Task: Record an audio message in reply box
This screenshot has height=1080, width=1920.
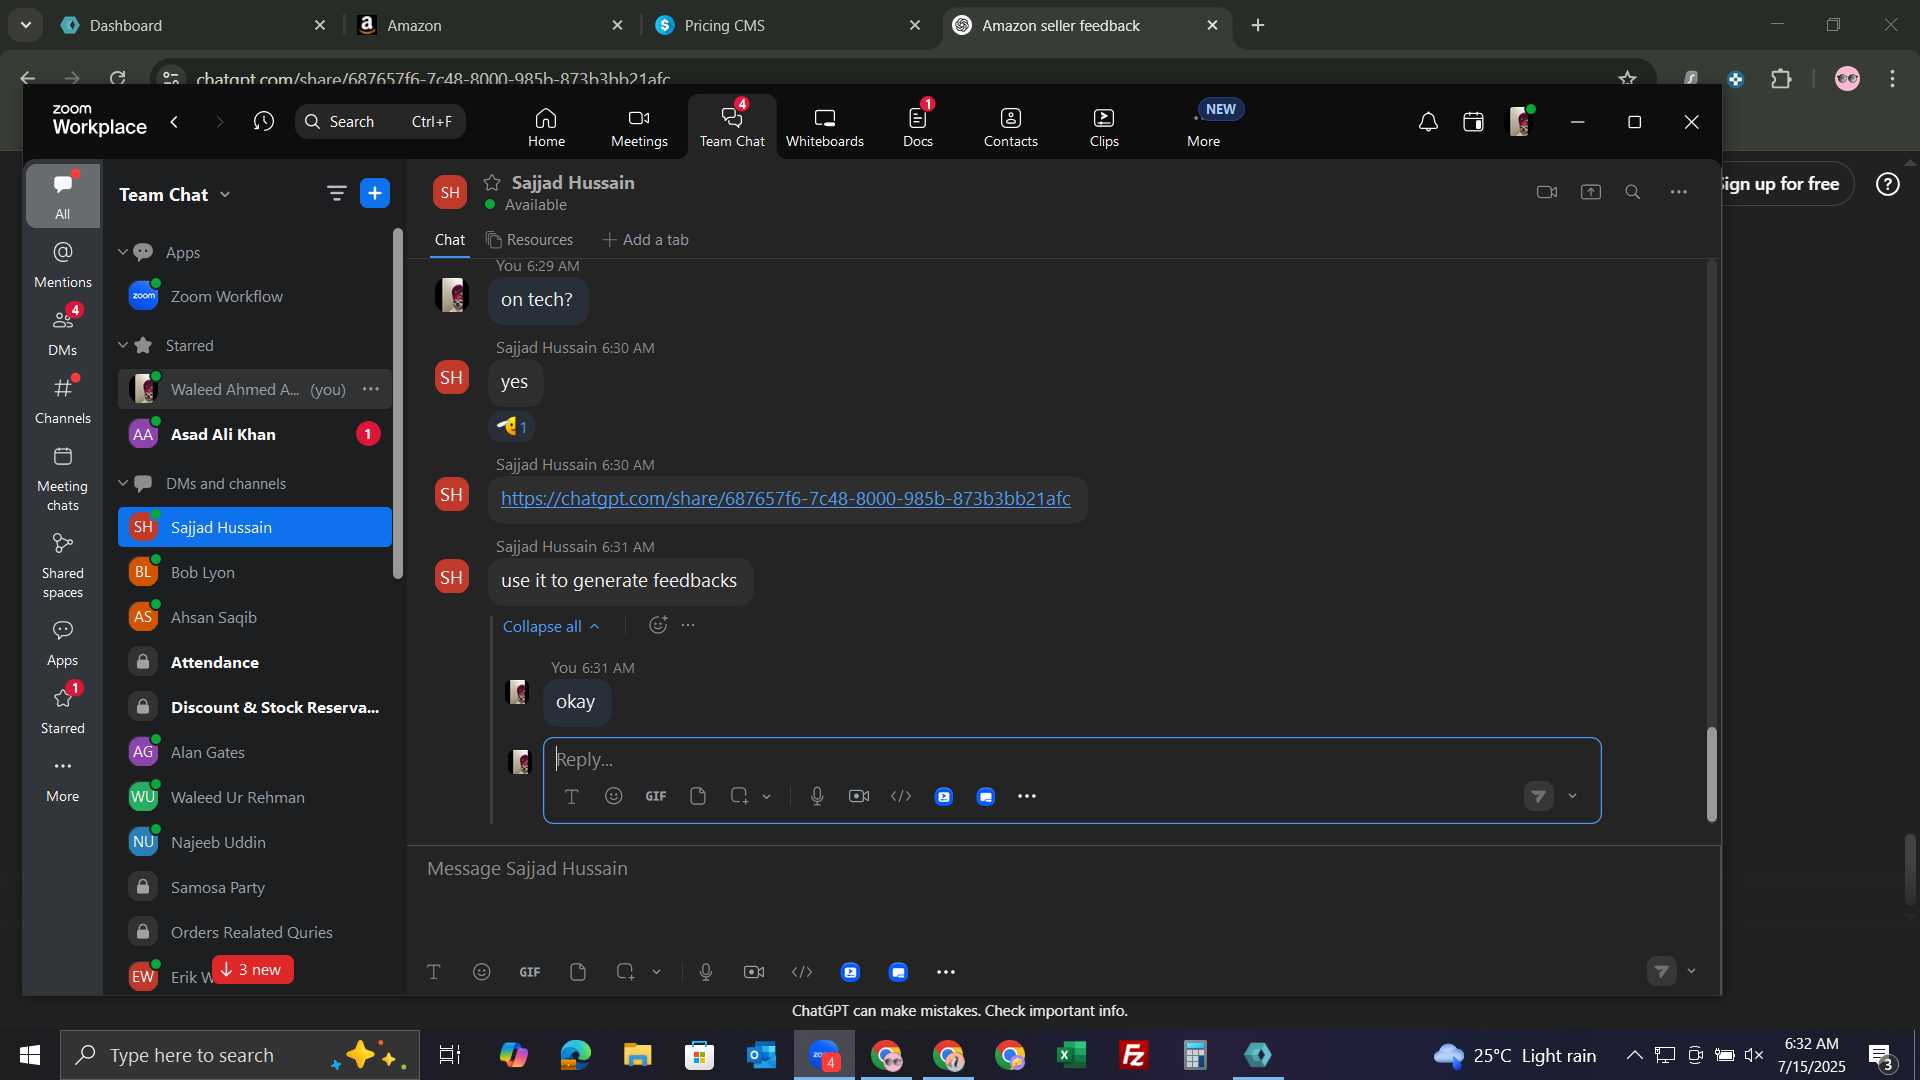Action: click(817, 796)
